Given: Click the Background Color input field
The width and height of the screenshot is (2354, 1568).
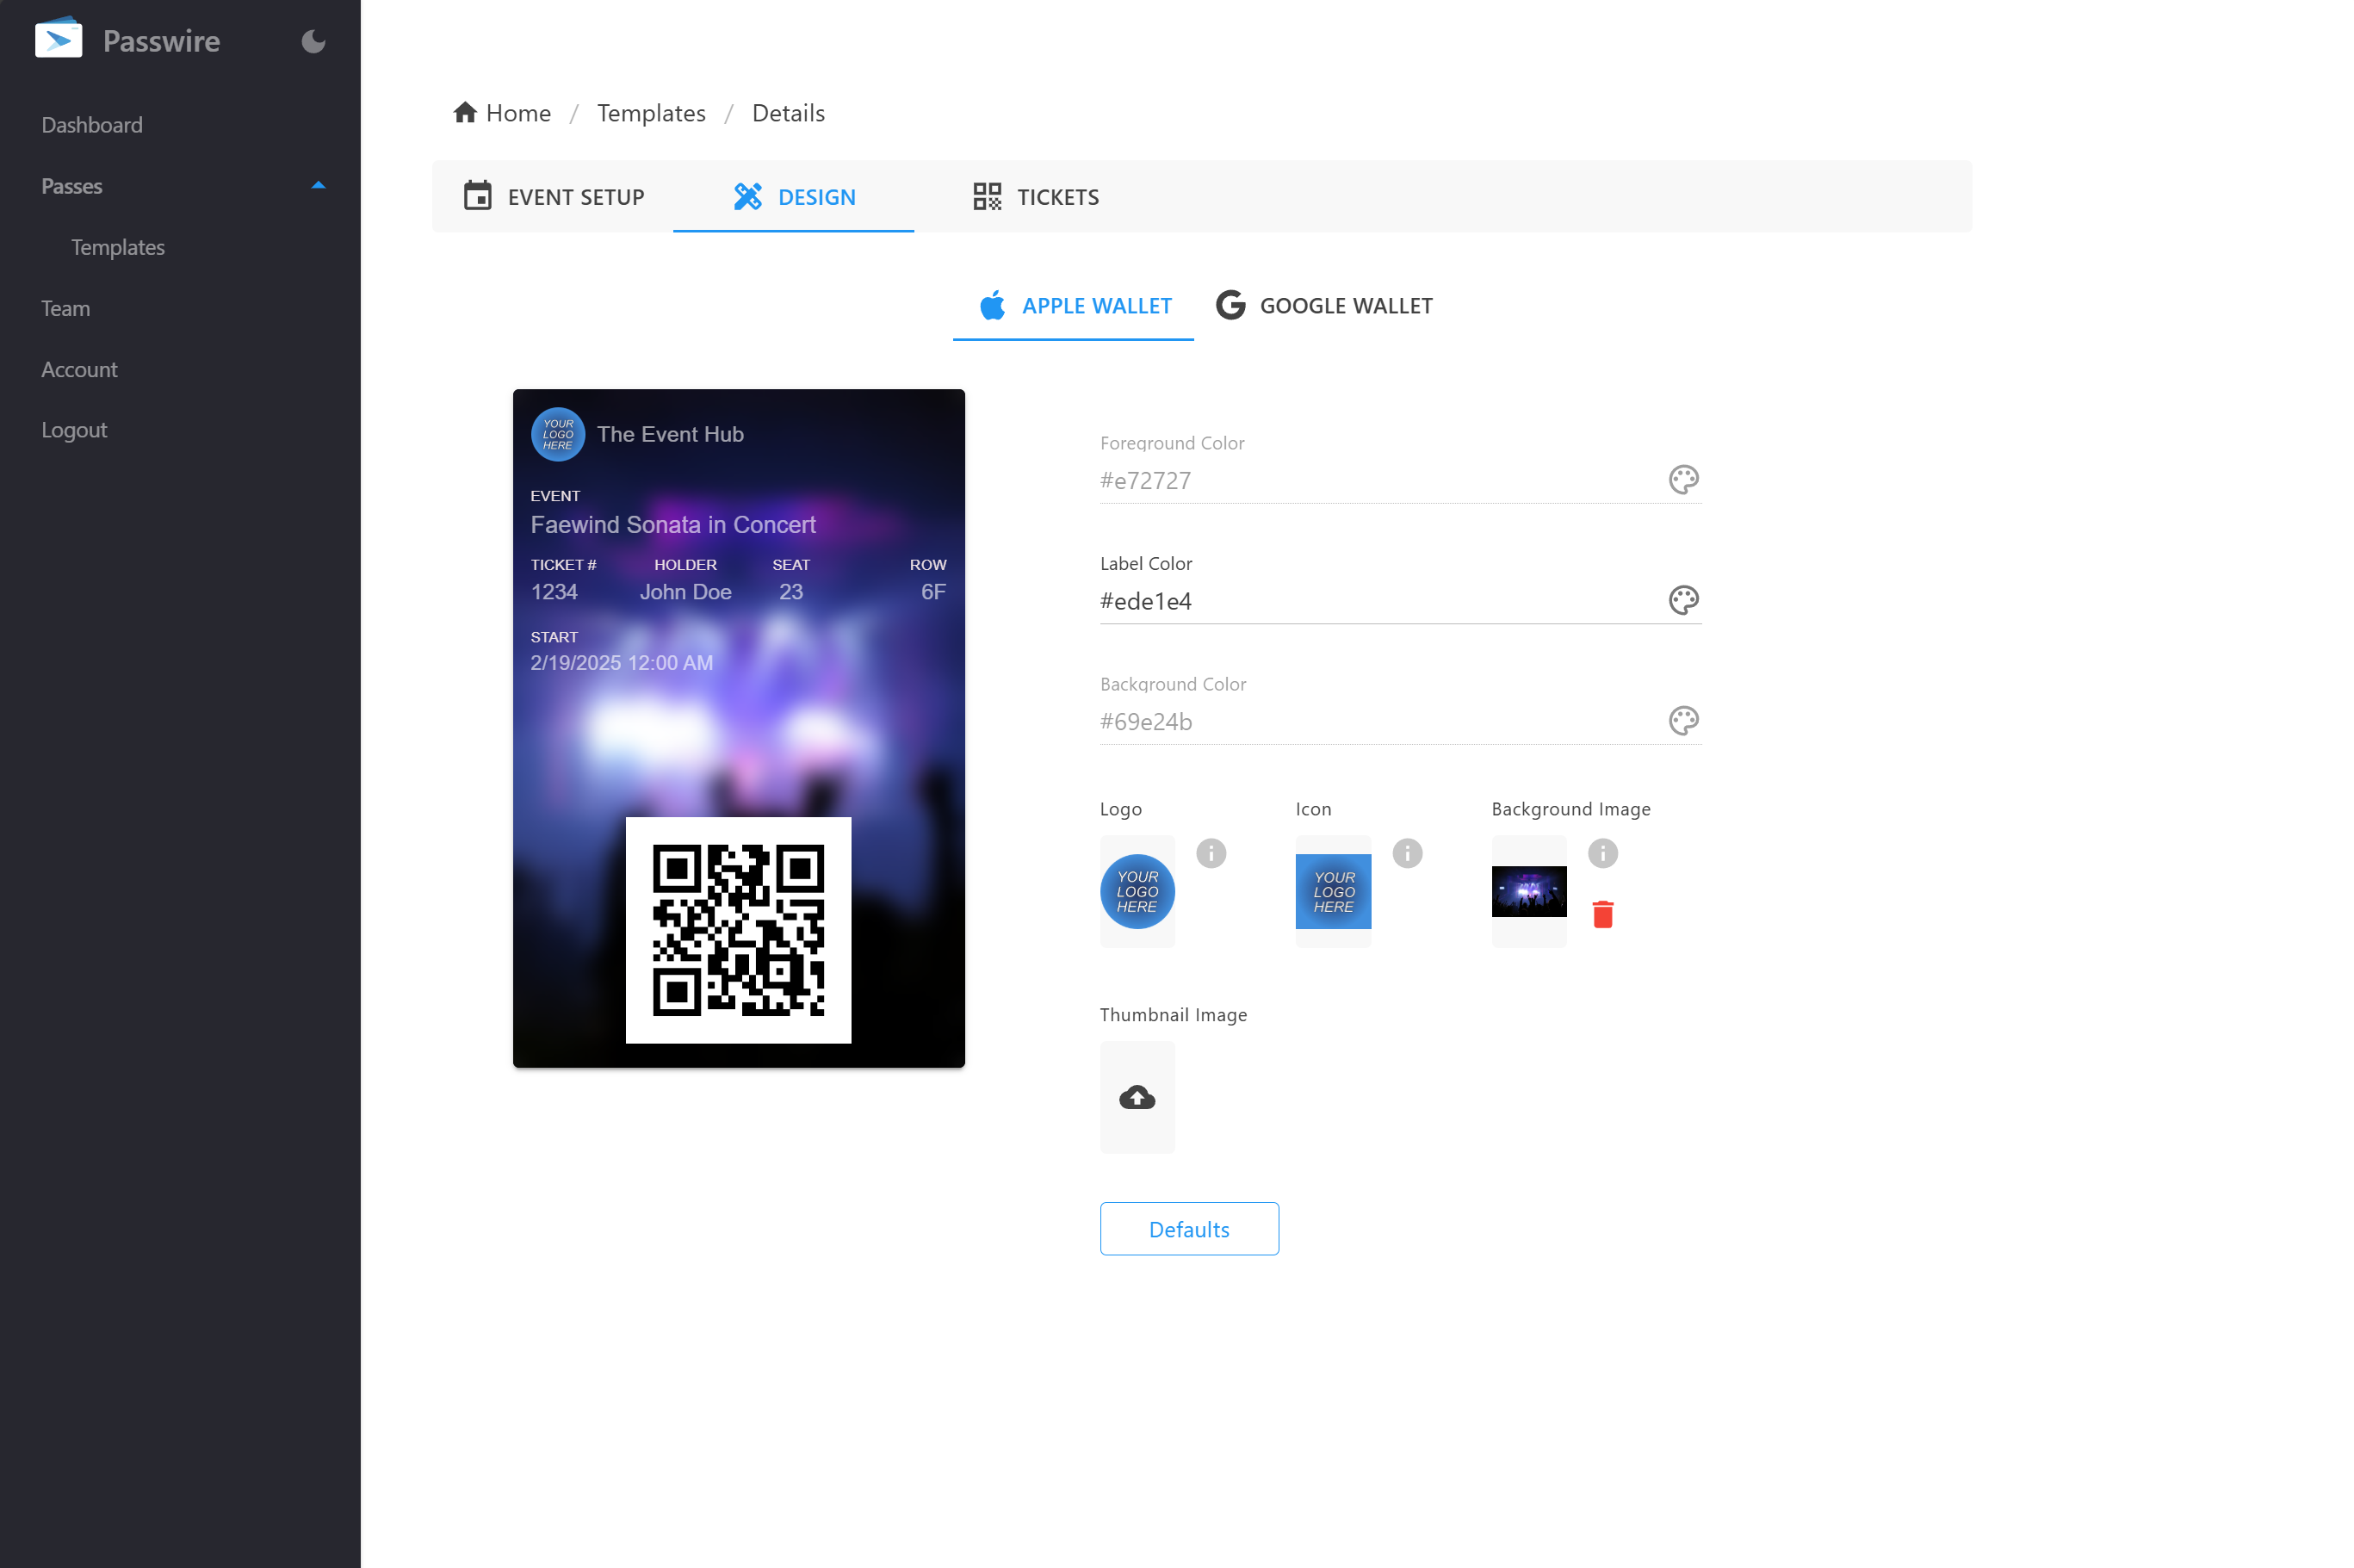Looking at the screenshot, I should 1380,722.
